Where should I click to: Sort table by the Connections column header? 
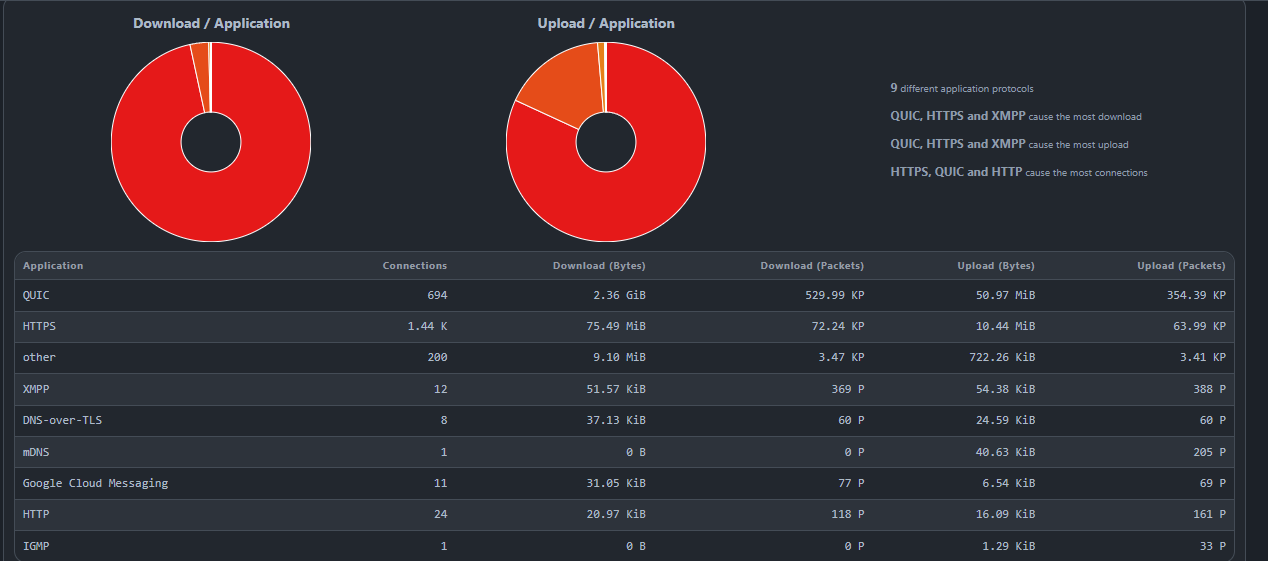coord(415,266)
